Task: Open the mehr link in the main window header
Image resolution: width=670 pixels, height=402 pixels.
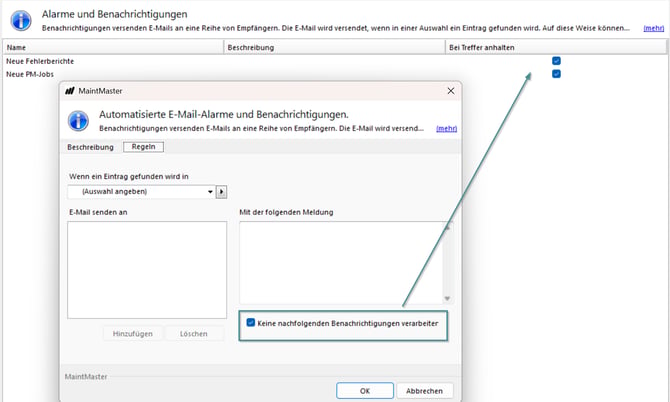Action: 654,28
